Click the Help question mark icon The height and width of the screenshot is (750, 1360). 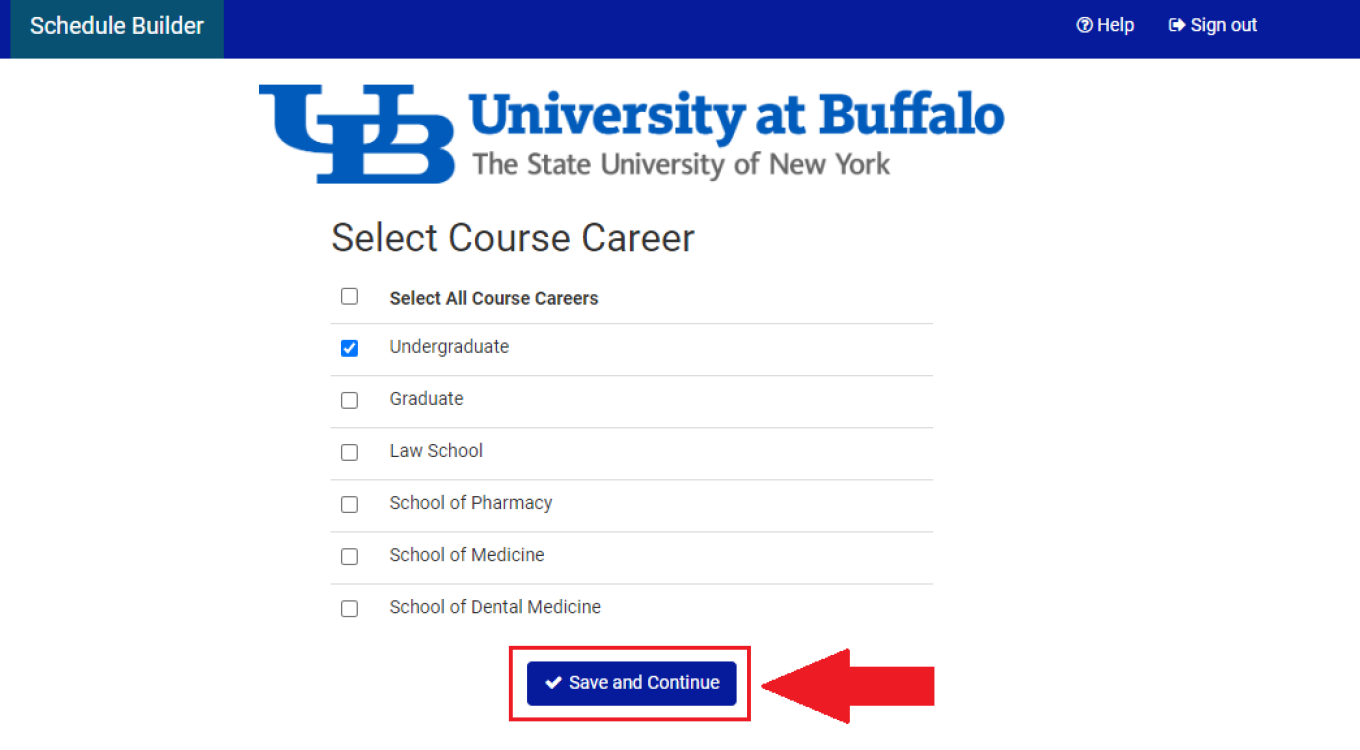point(1083,24)
